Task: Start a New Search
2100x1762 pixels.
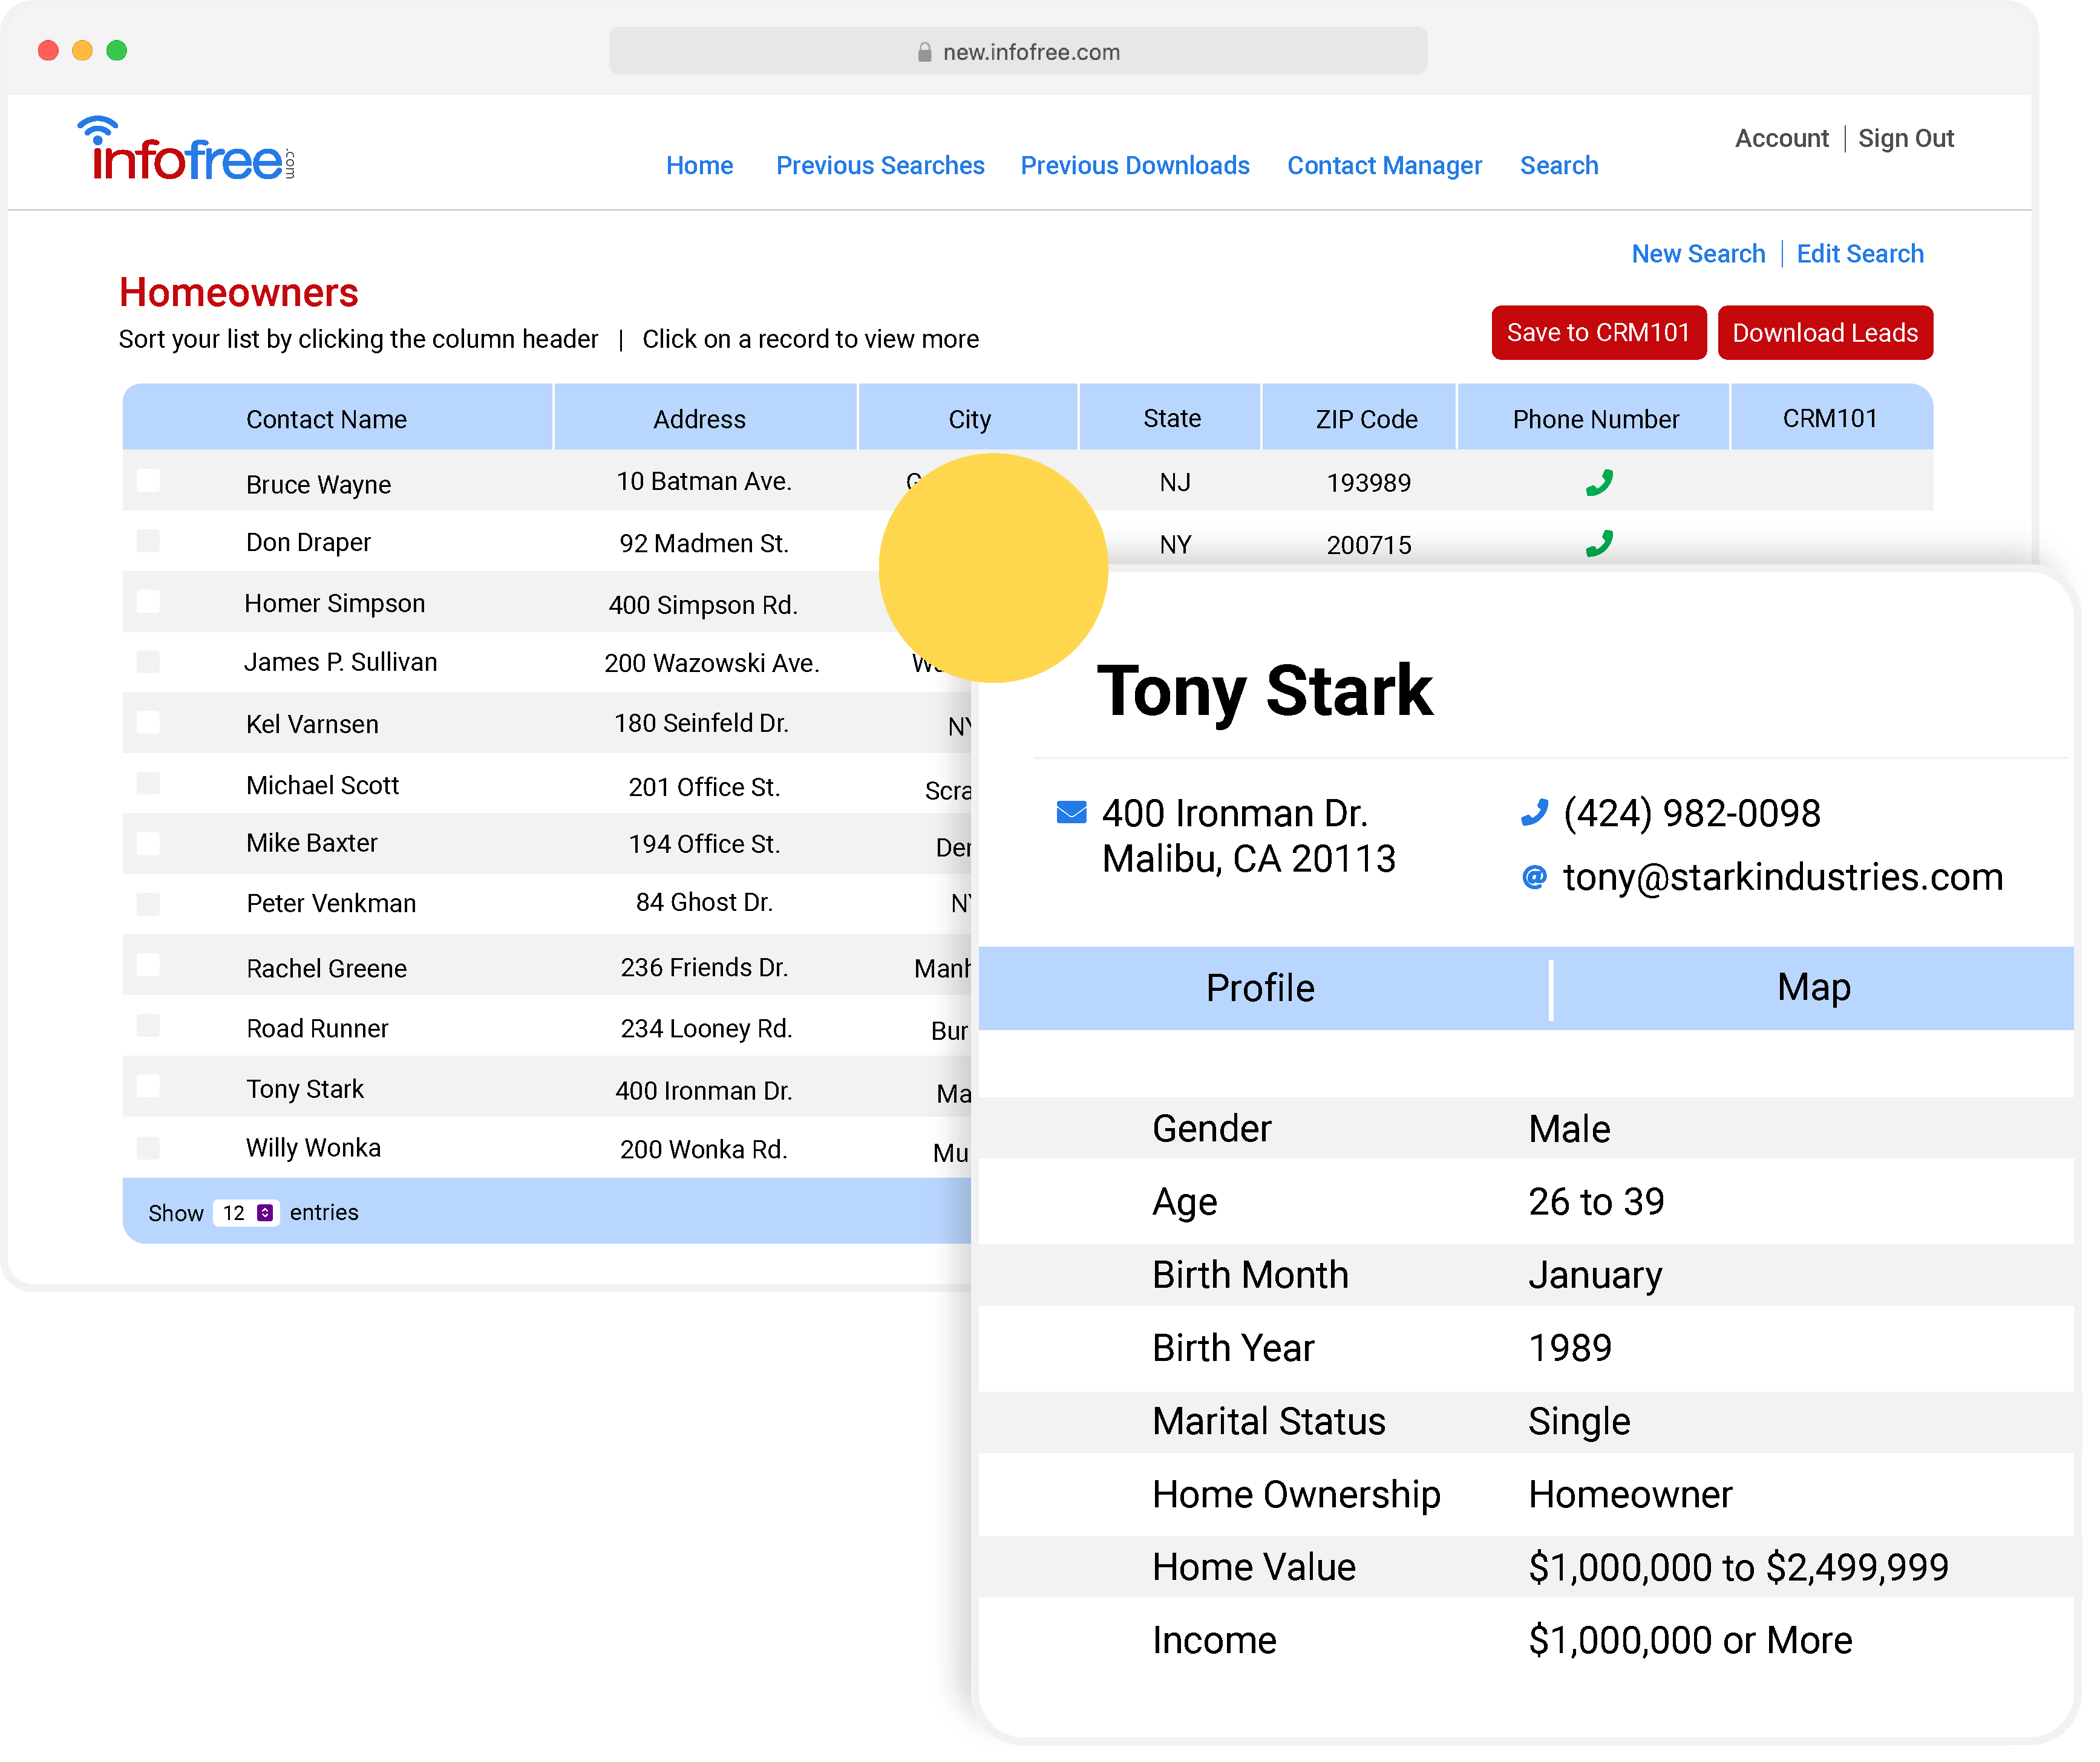Action: [x=1698, y=253]
